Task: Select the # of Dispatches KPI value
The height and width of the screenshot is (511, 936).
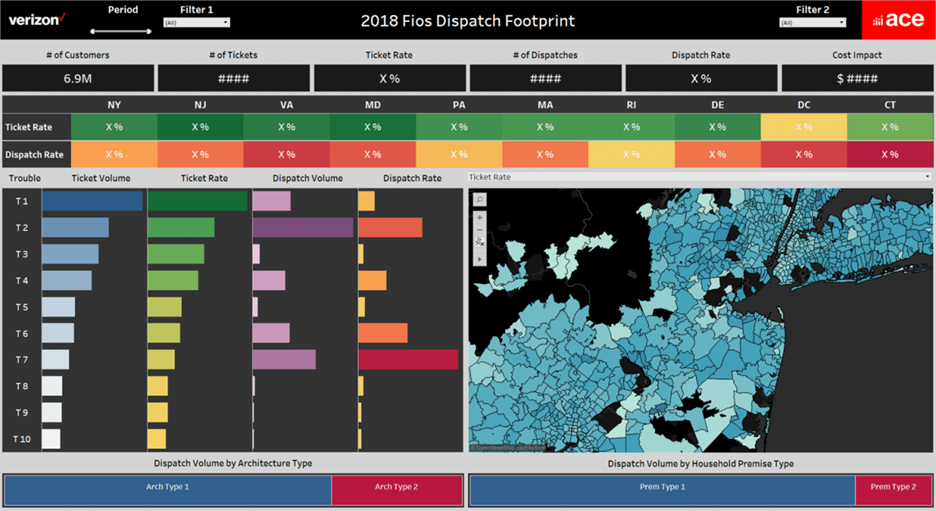Action: (545, 78)
